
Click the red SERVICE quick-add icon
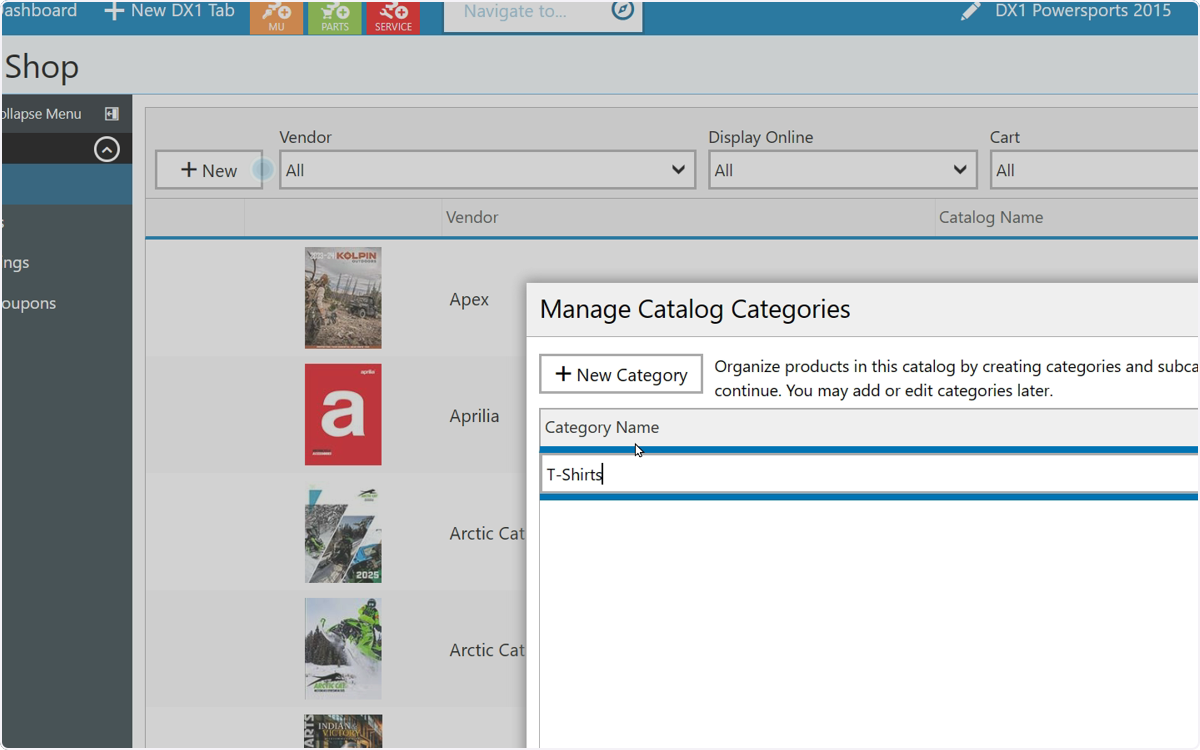pos(393,17)
